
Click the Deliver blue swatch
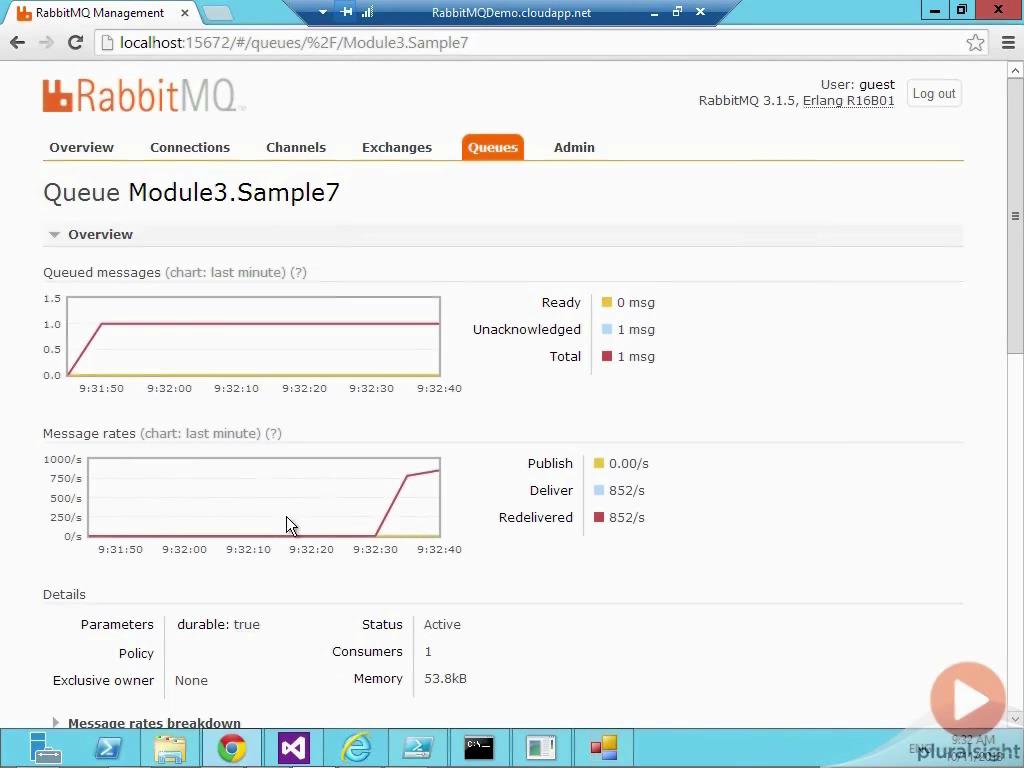coord(599,490)
